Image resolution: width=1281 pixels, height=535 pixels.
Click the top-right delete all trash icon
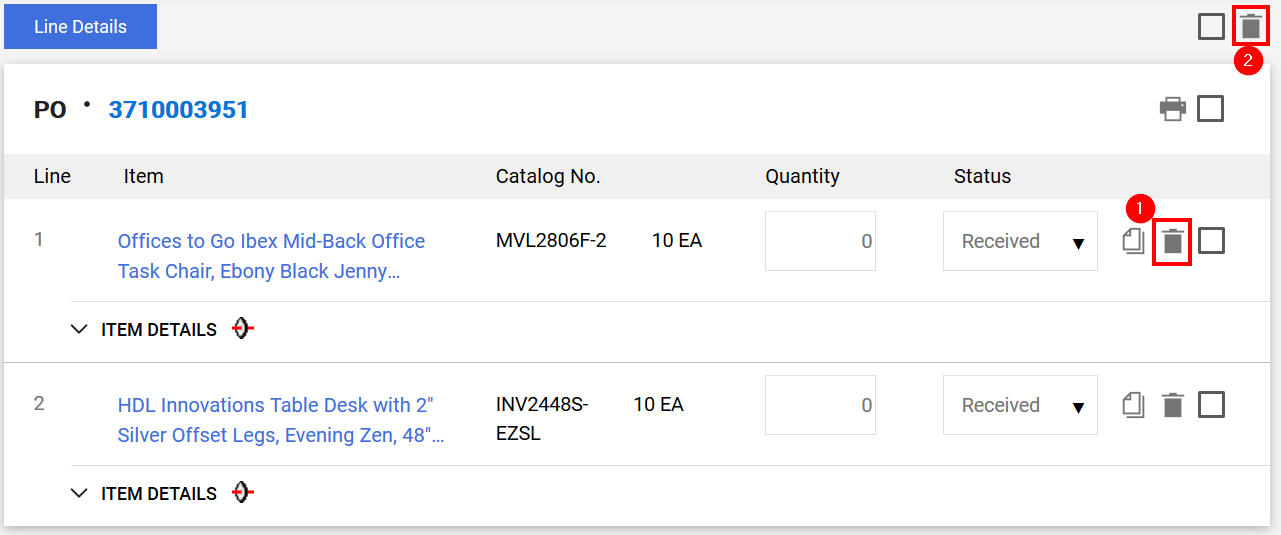[1250, 26]
